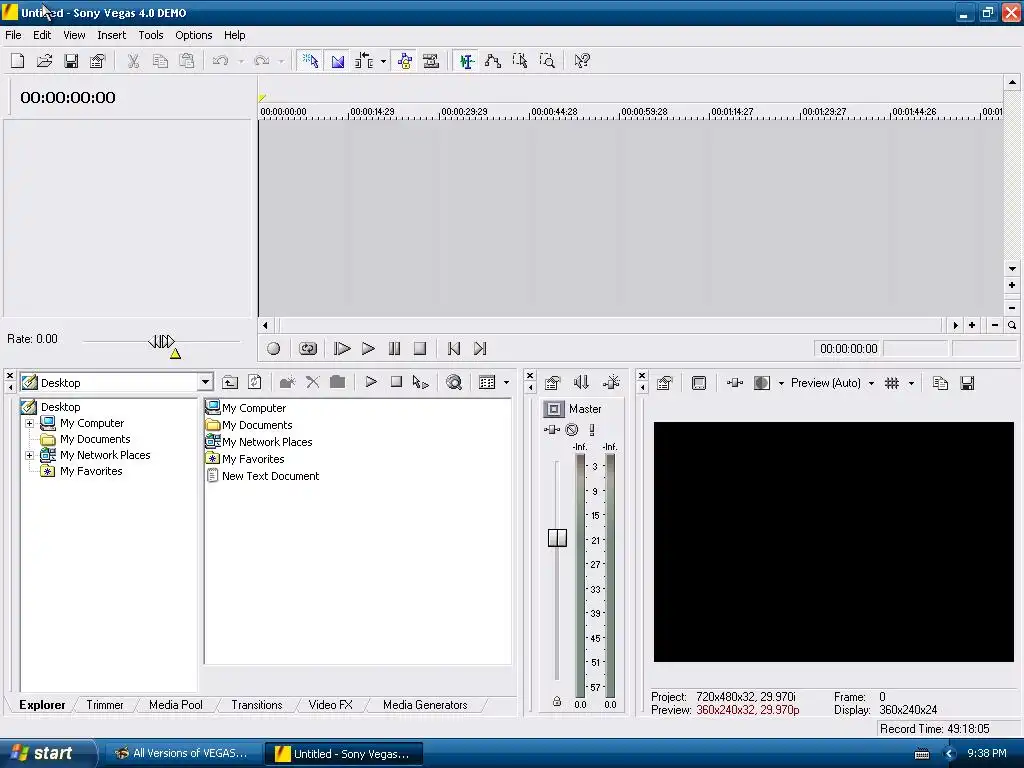Viewport: 1024px width, 768px height.
Task: Toggle Lock Envelopes to Events button
Action: pyautogui.click(x=405, y=61)
